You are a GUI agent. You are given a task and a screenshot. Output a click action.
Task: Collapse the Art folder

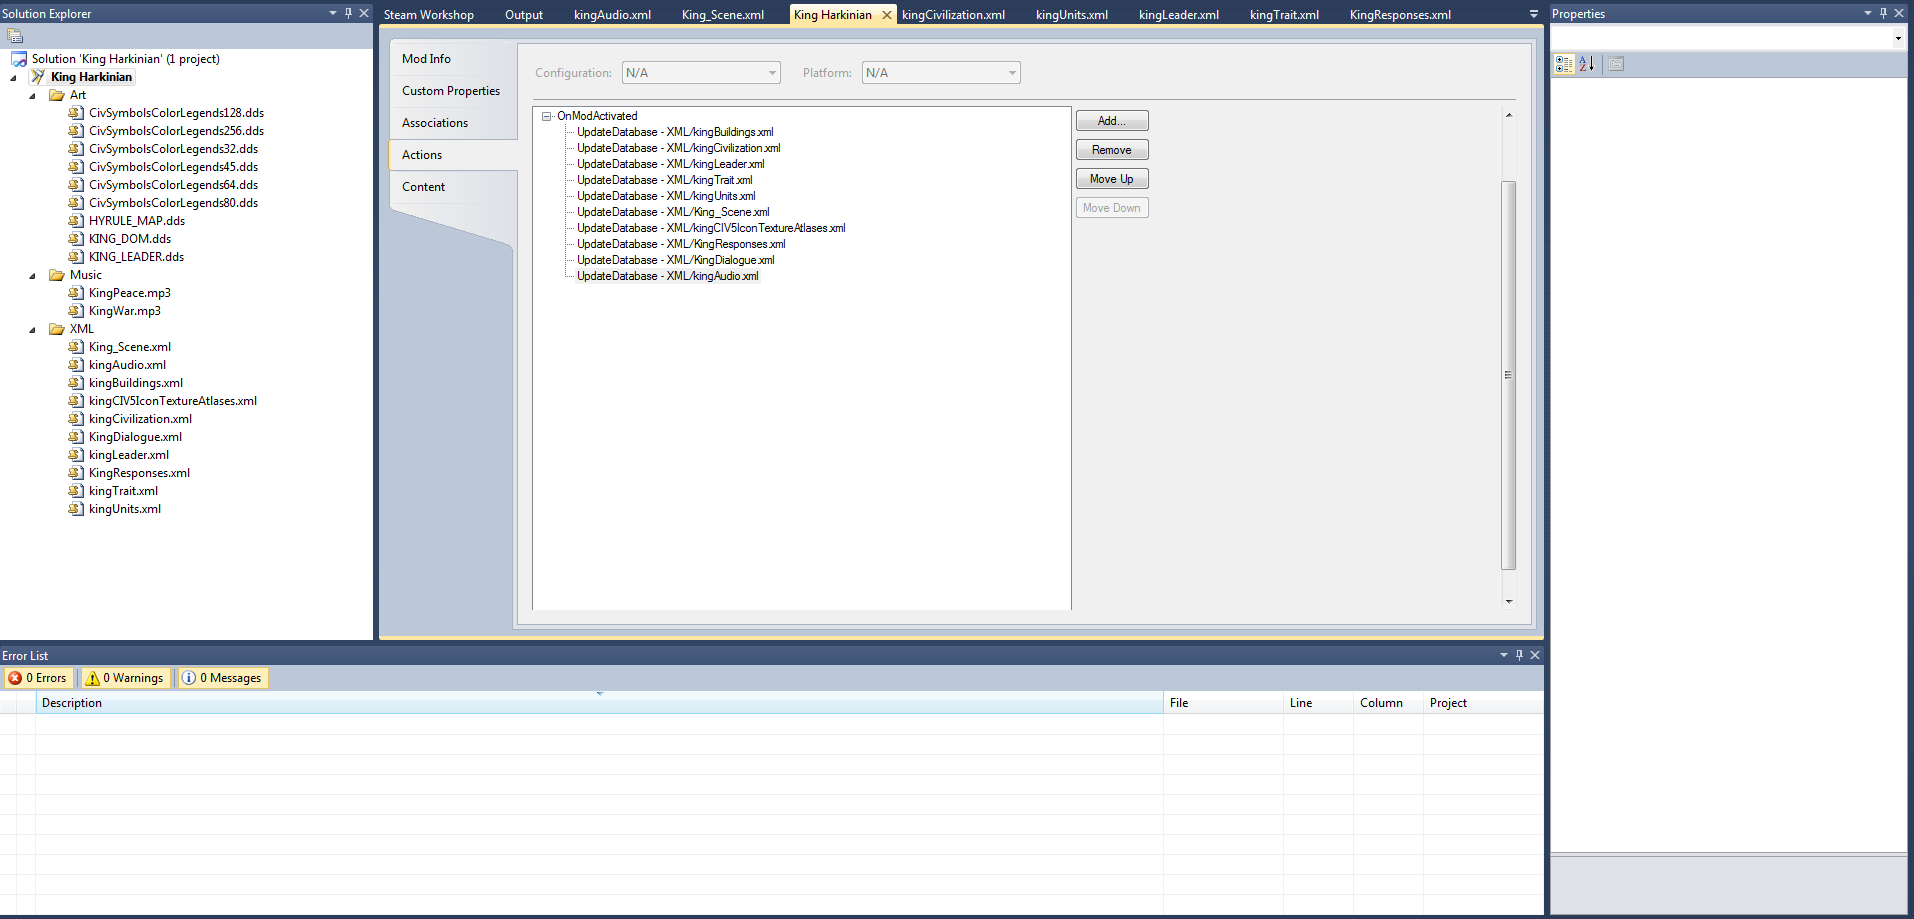pyautogui.click(x=32, y=96)
